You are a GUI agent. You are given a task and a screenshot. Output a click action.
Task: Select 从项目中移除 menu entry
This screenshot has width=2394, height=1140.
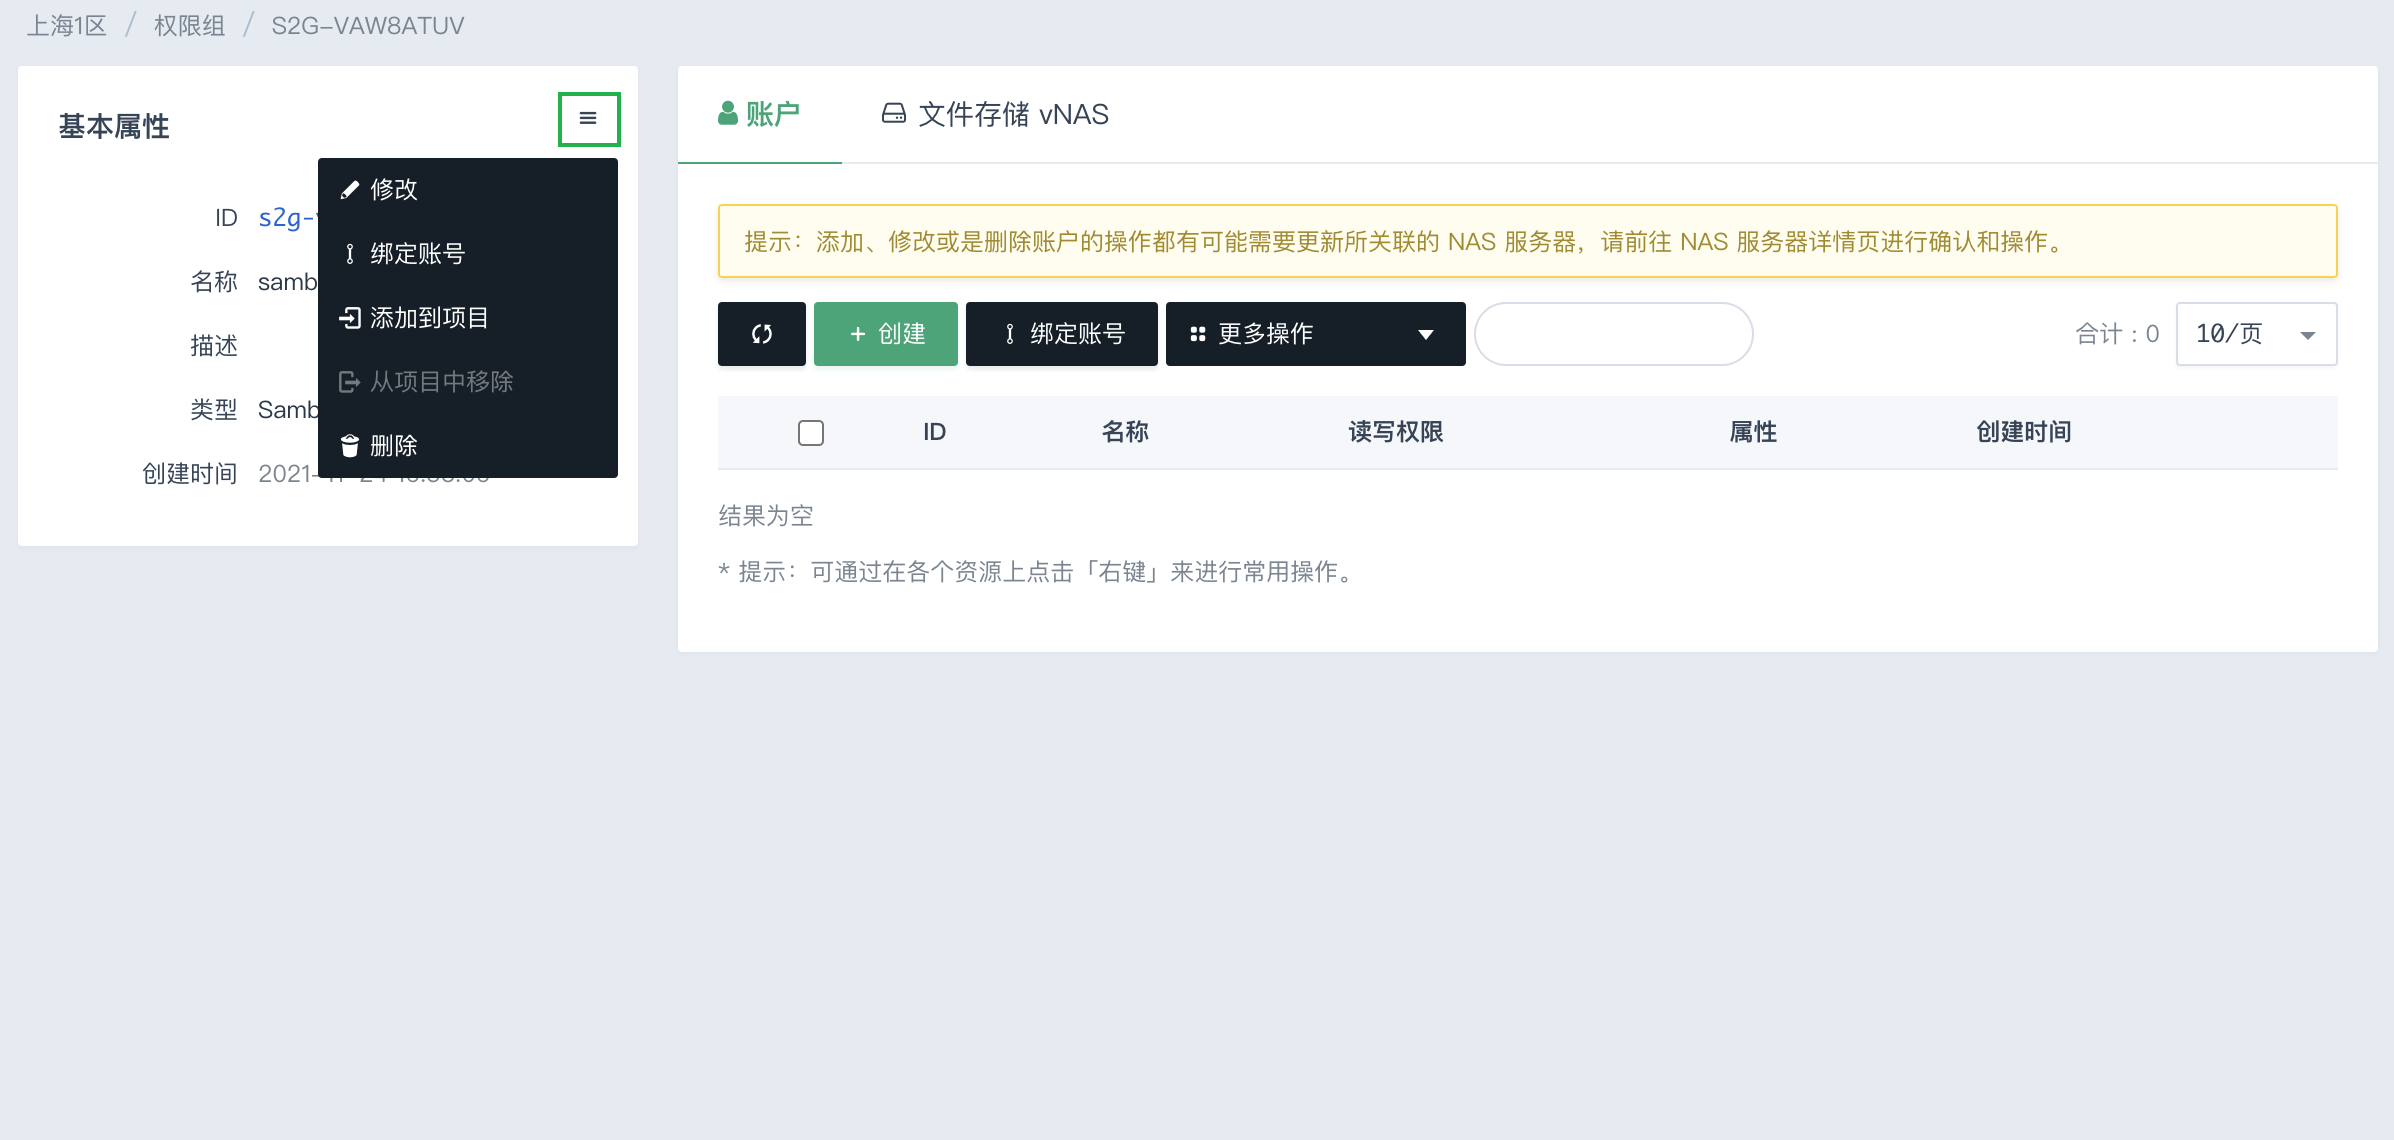(x=441, y=382)
